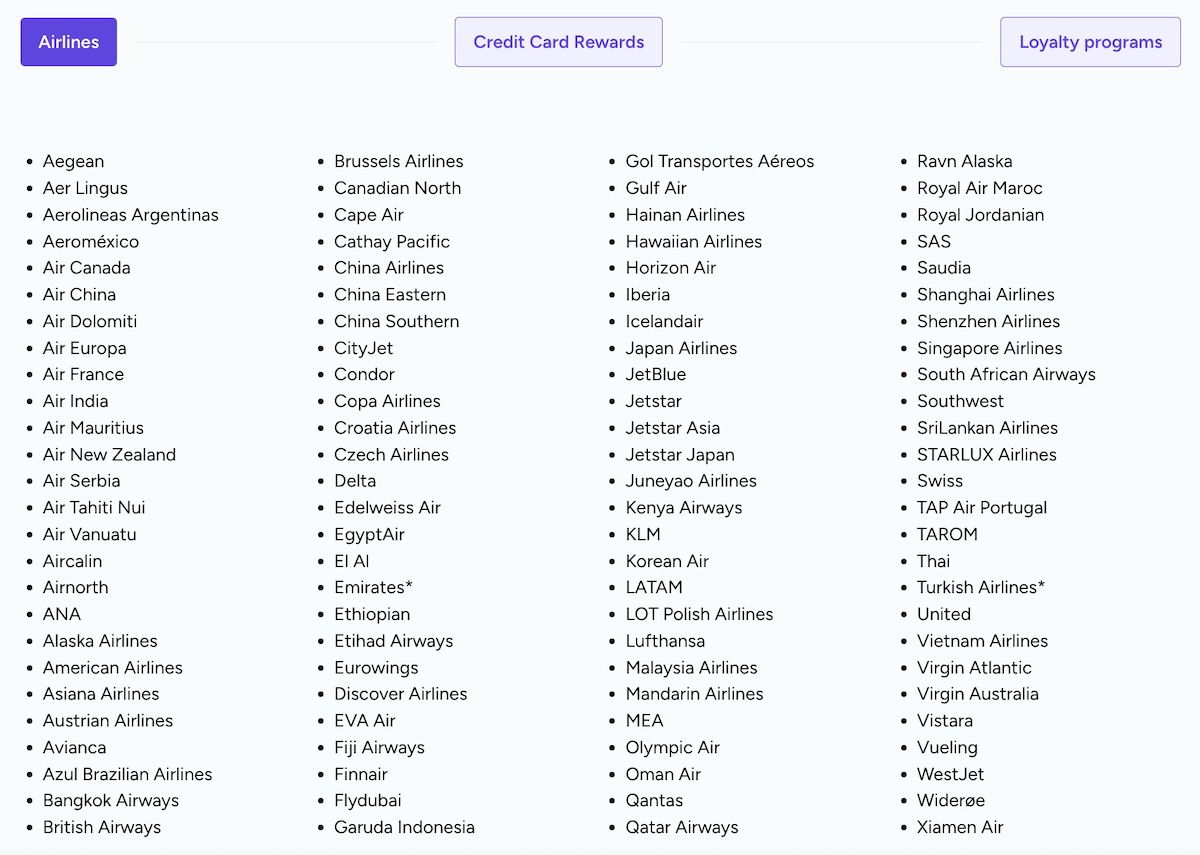1200x855 pixels.
Task: Click the Ravn Alaska entry
Action: (964, 161)
